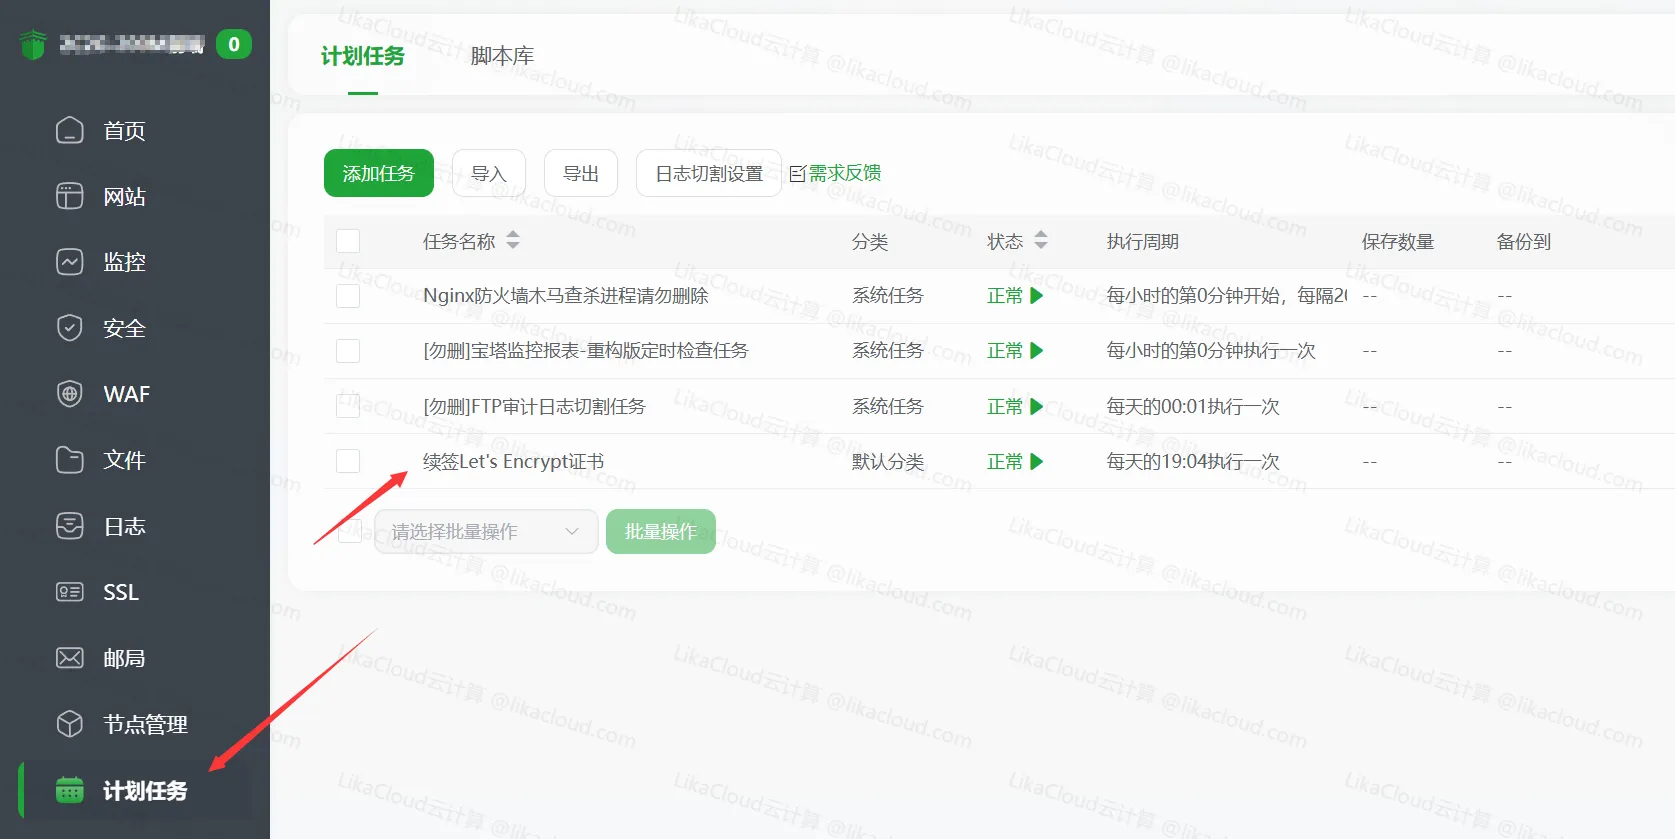
Task: Click the WAF globe shield icon
Action: point(70,394)
